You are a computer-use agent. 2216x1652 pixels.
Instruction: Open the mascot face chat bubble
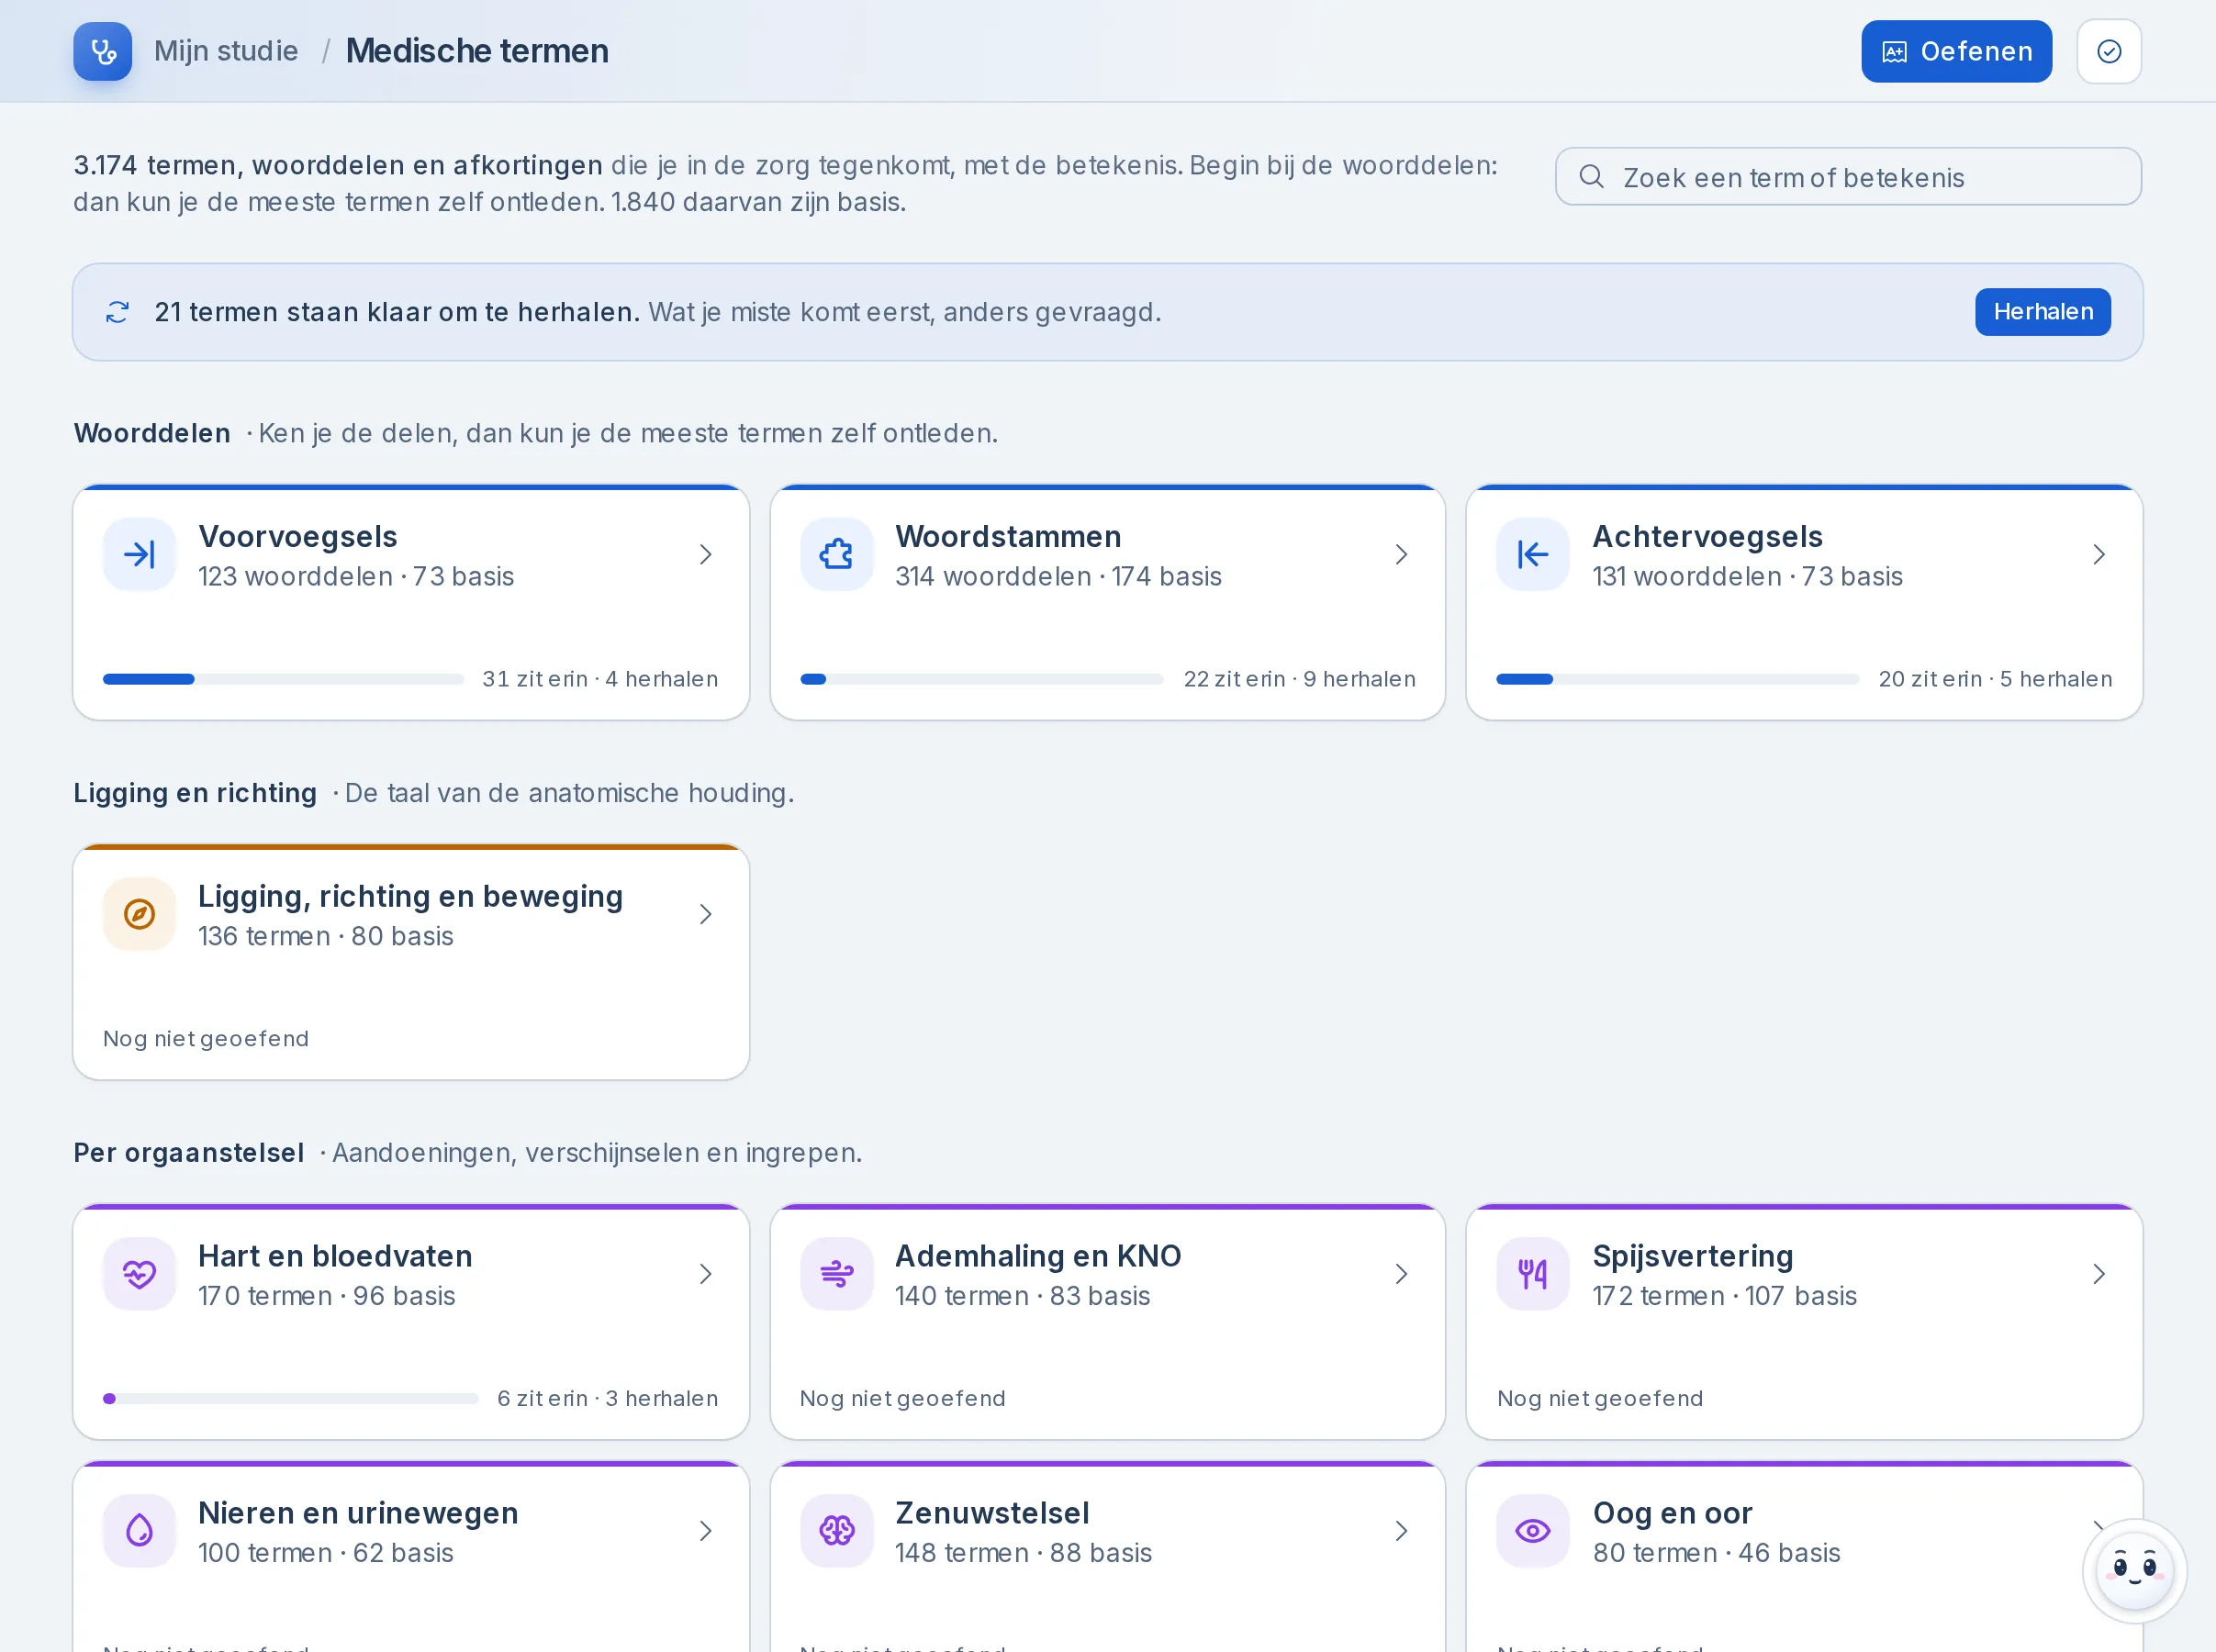pyautogui.click(x=2134, y=1571)
